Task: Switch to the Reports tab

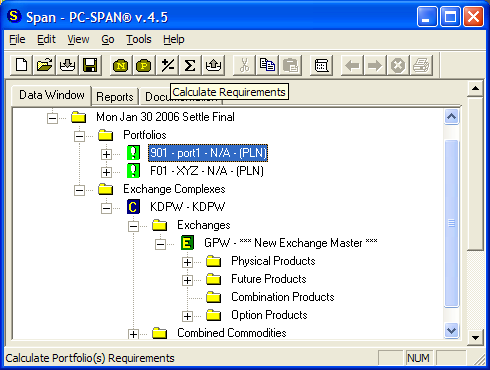Action: point(115,97)
